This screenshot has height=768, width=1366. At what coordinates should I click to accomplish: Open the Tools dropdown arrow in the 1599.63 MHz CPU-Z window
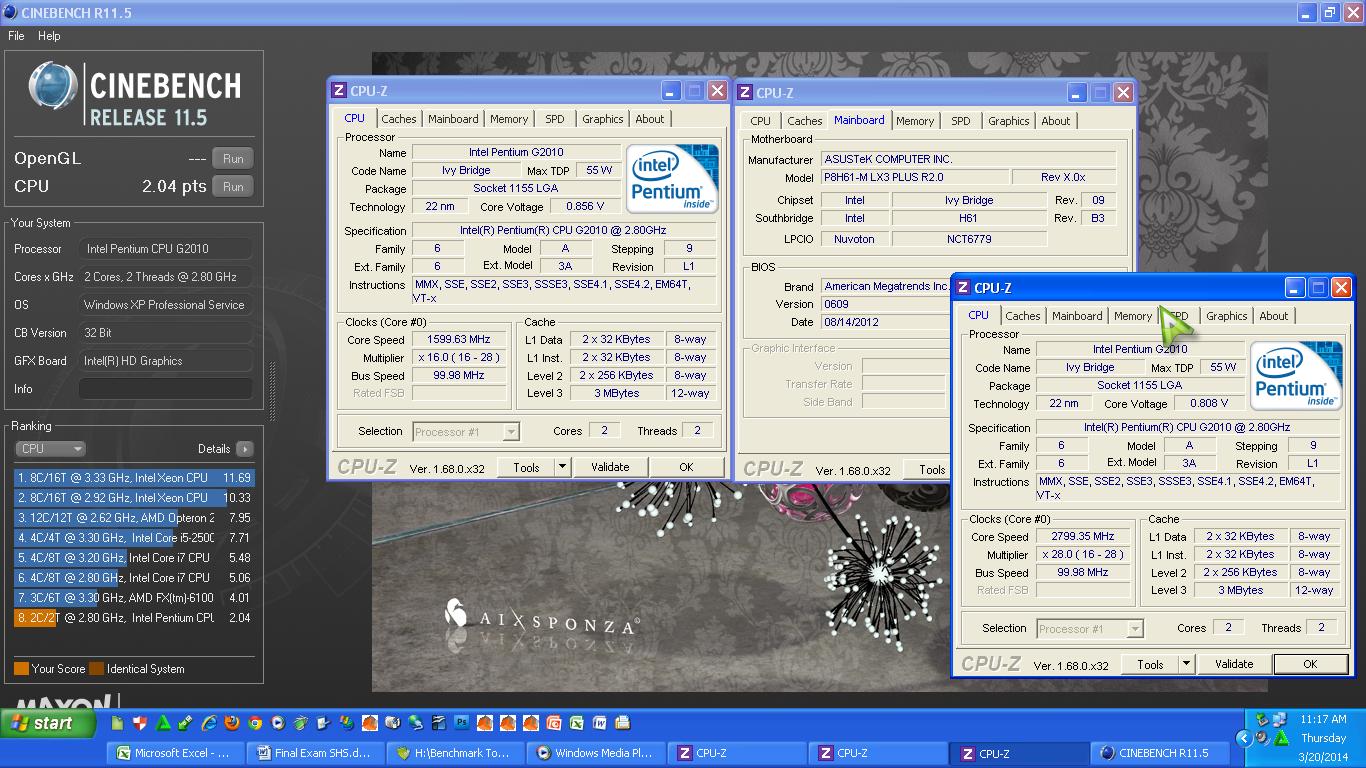562,467
